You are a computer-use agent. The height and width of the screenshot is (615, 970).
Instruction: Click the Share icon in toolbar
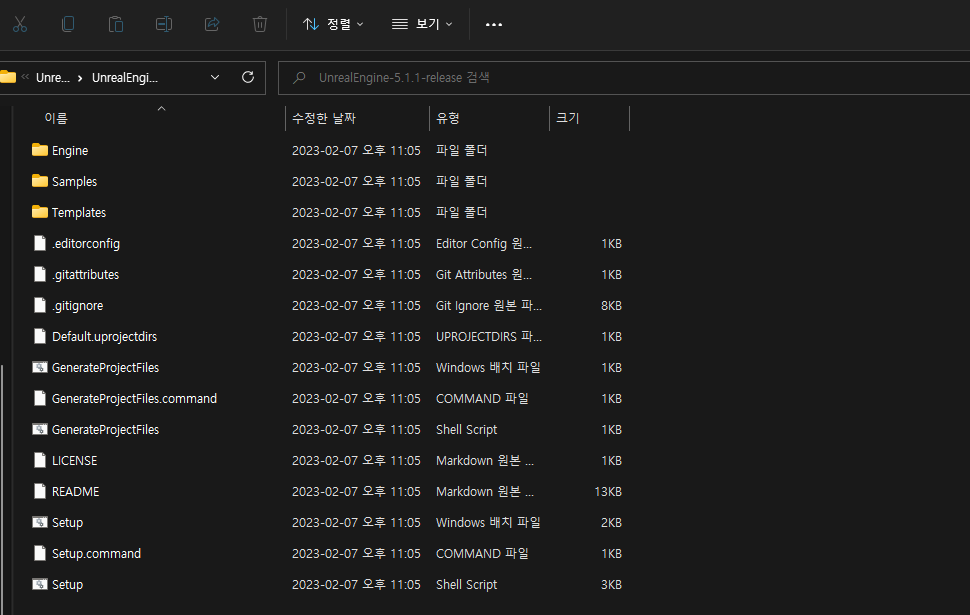212,24
